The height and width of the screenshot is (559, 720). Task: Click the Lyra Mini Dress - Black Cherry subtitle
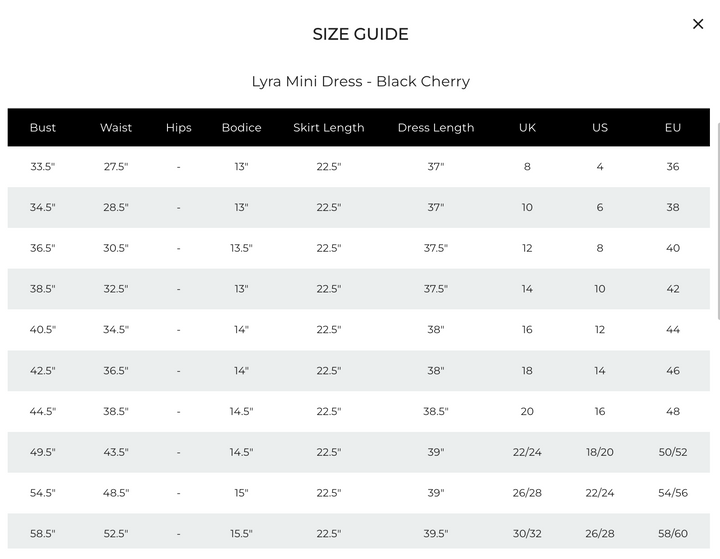tap(360, 81)
